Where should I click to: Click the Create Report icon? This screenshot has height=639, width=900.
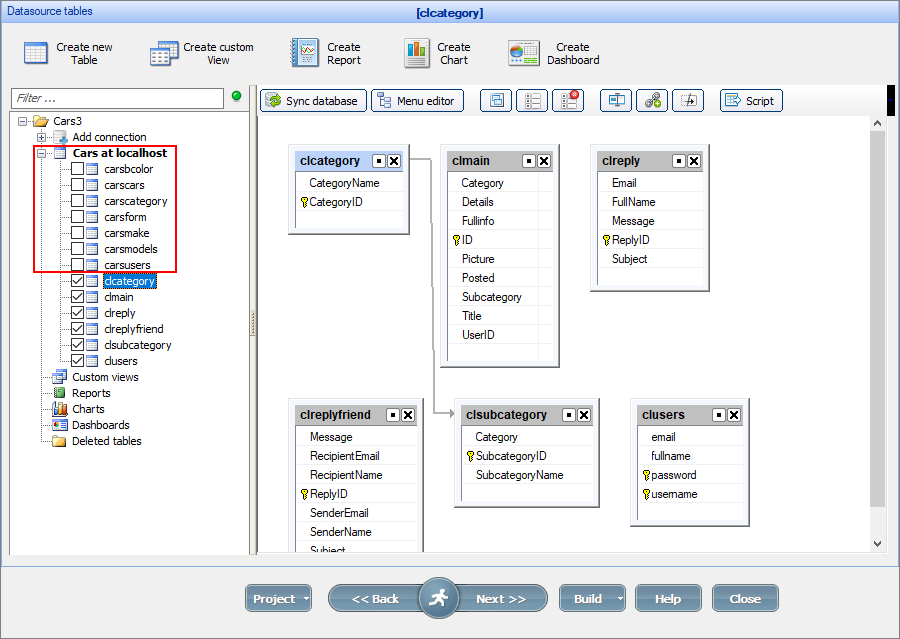click(x=304, y=54)
